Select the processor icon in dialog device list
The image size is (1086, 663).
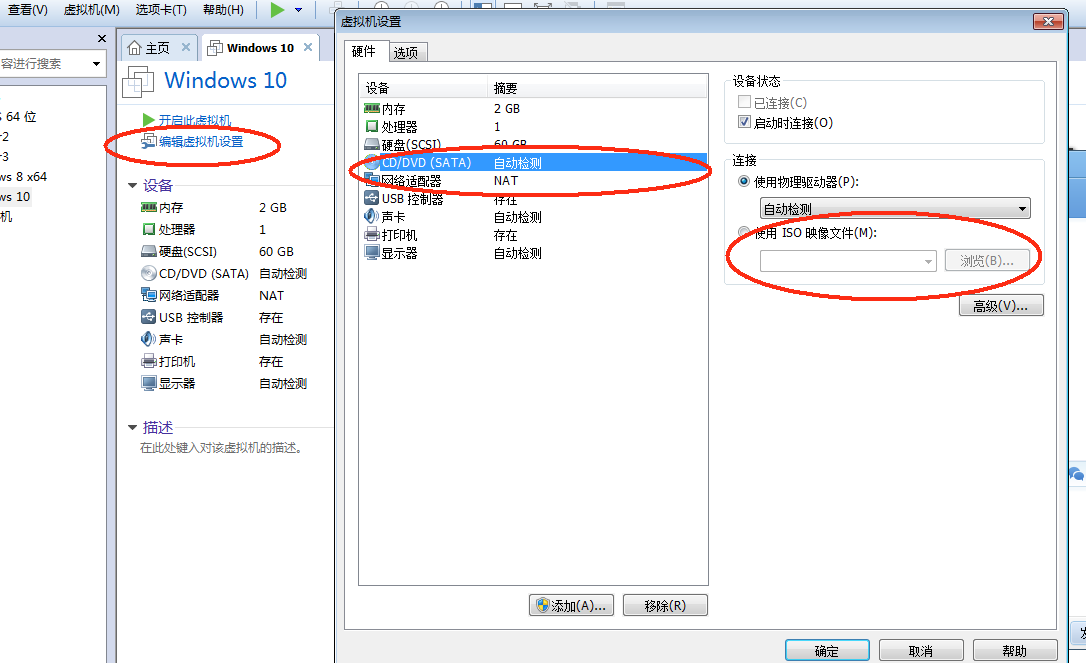click(372, 126)
